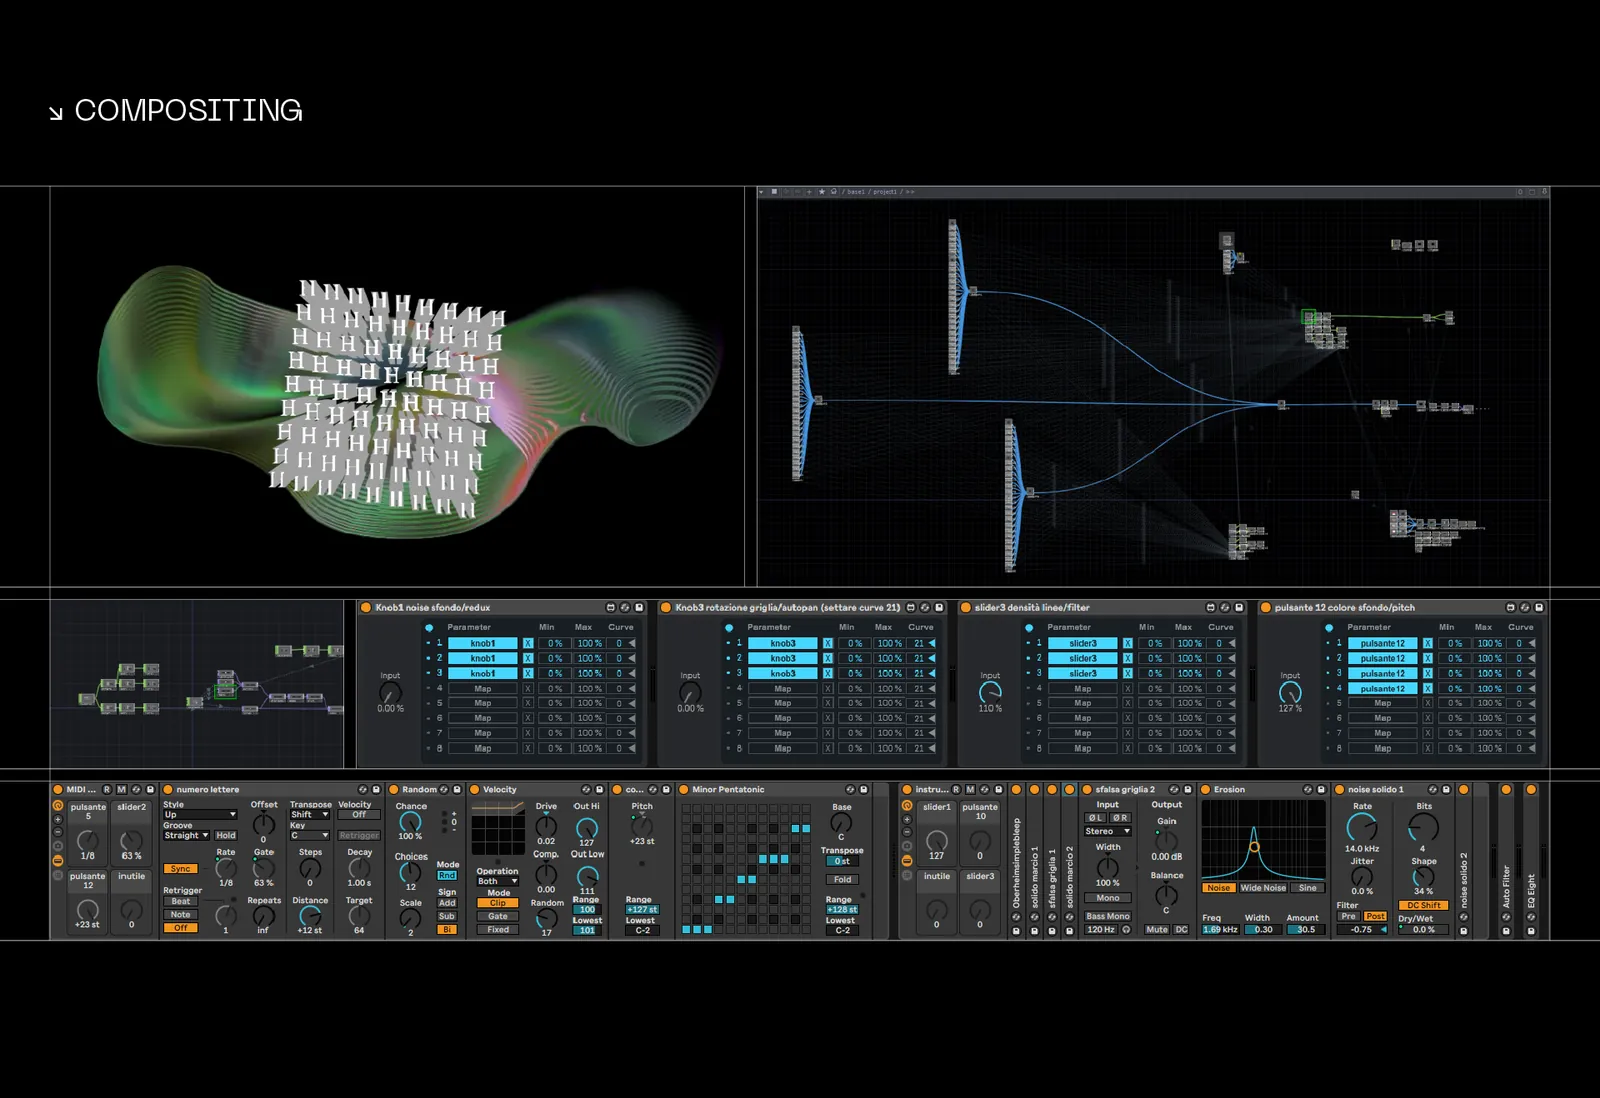Unmap first knob1 X button
The width and height of the screenshot is (1600, 1098).
pyautogui.click(x=528, y=644)
